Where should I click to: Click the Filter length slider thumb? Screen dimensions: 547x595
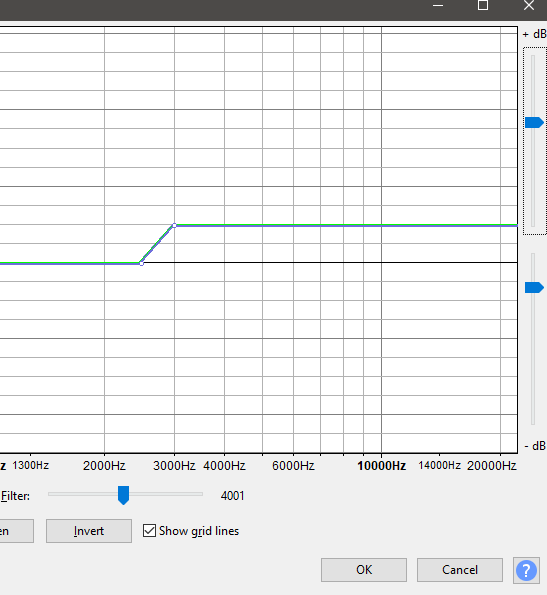pos(123,495)
